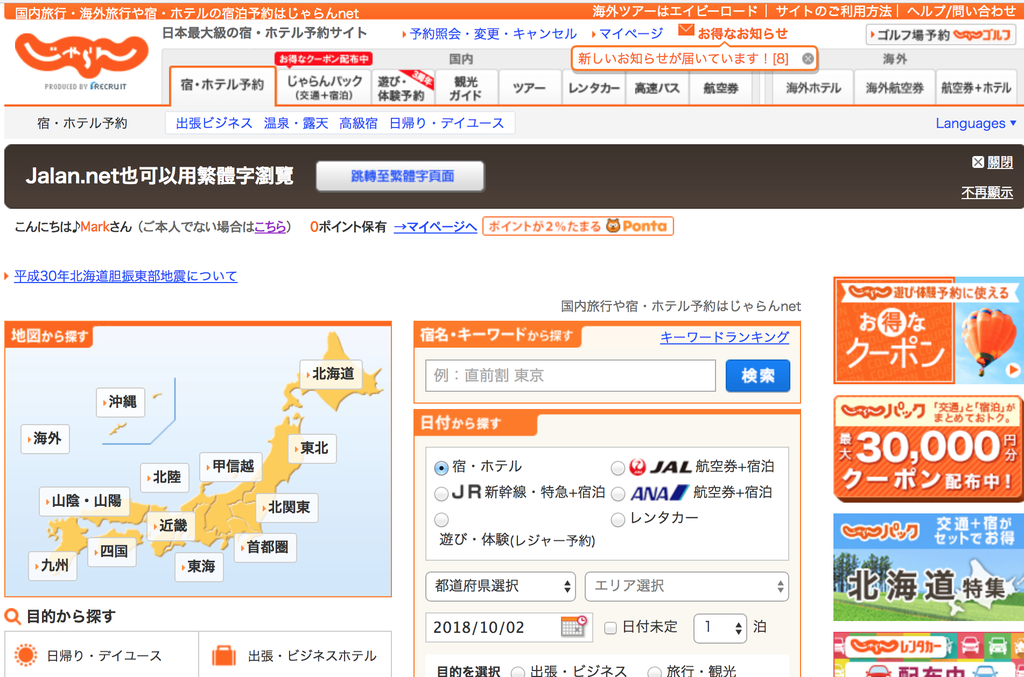Select 北海道 on the map

click(331, 374)
